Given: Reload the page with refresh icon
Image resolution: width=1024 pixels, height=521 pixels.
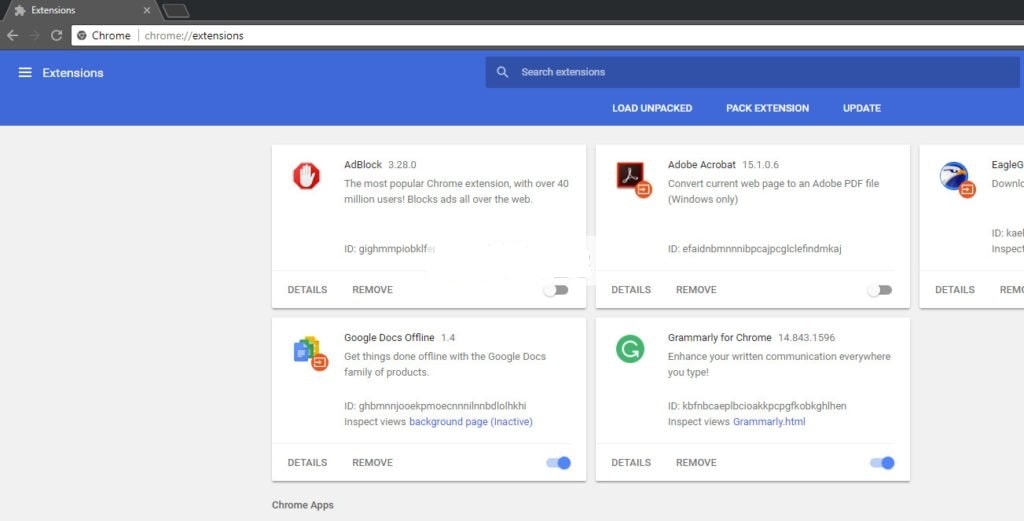Looking at the screenshot, I should point(56,35).
